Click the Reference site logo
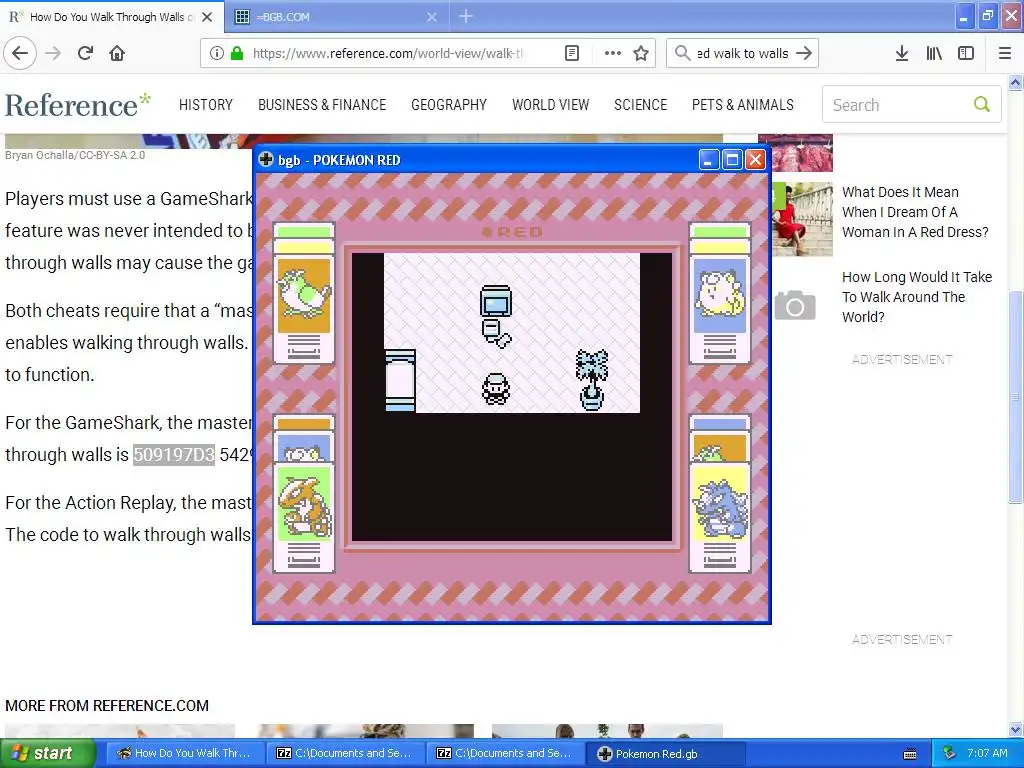This screenshot has width=1024, height=768. (78, 104)
